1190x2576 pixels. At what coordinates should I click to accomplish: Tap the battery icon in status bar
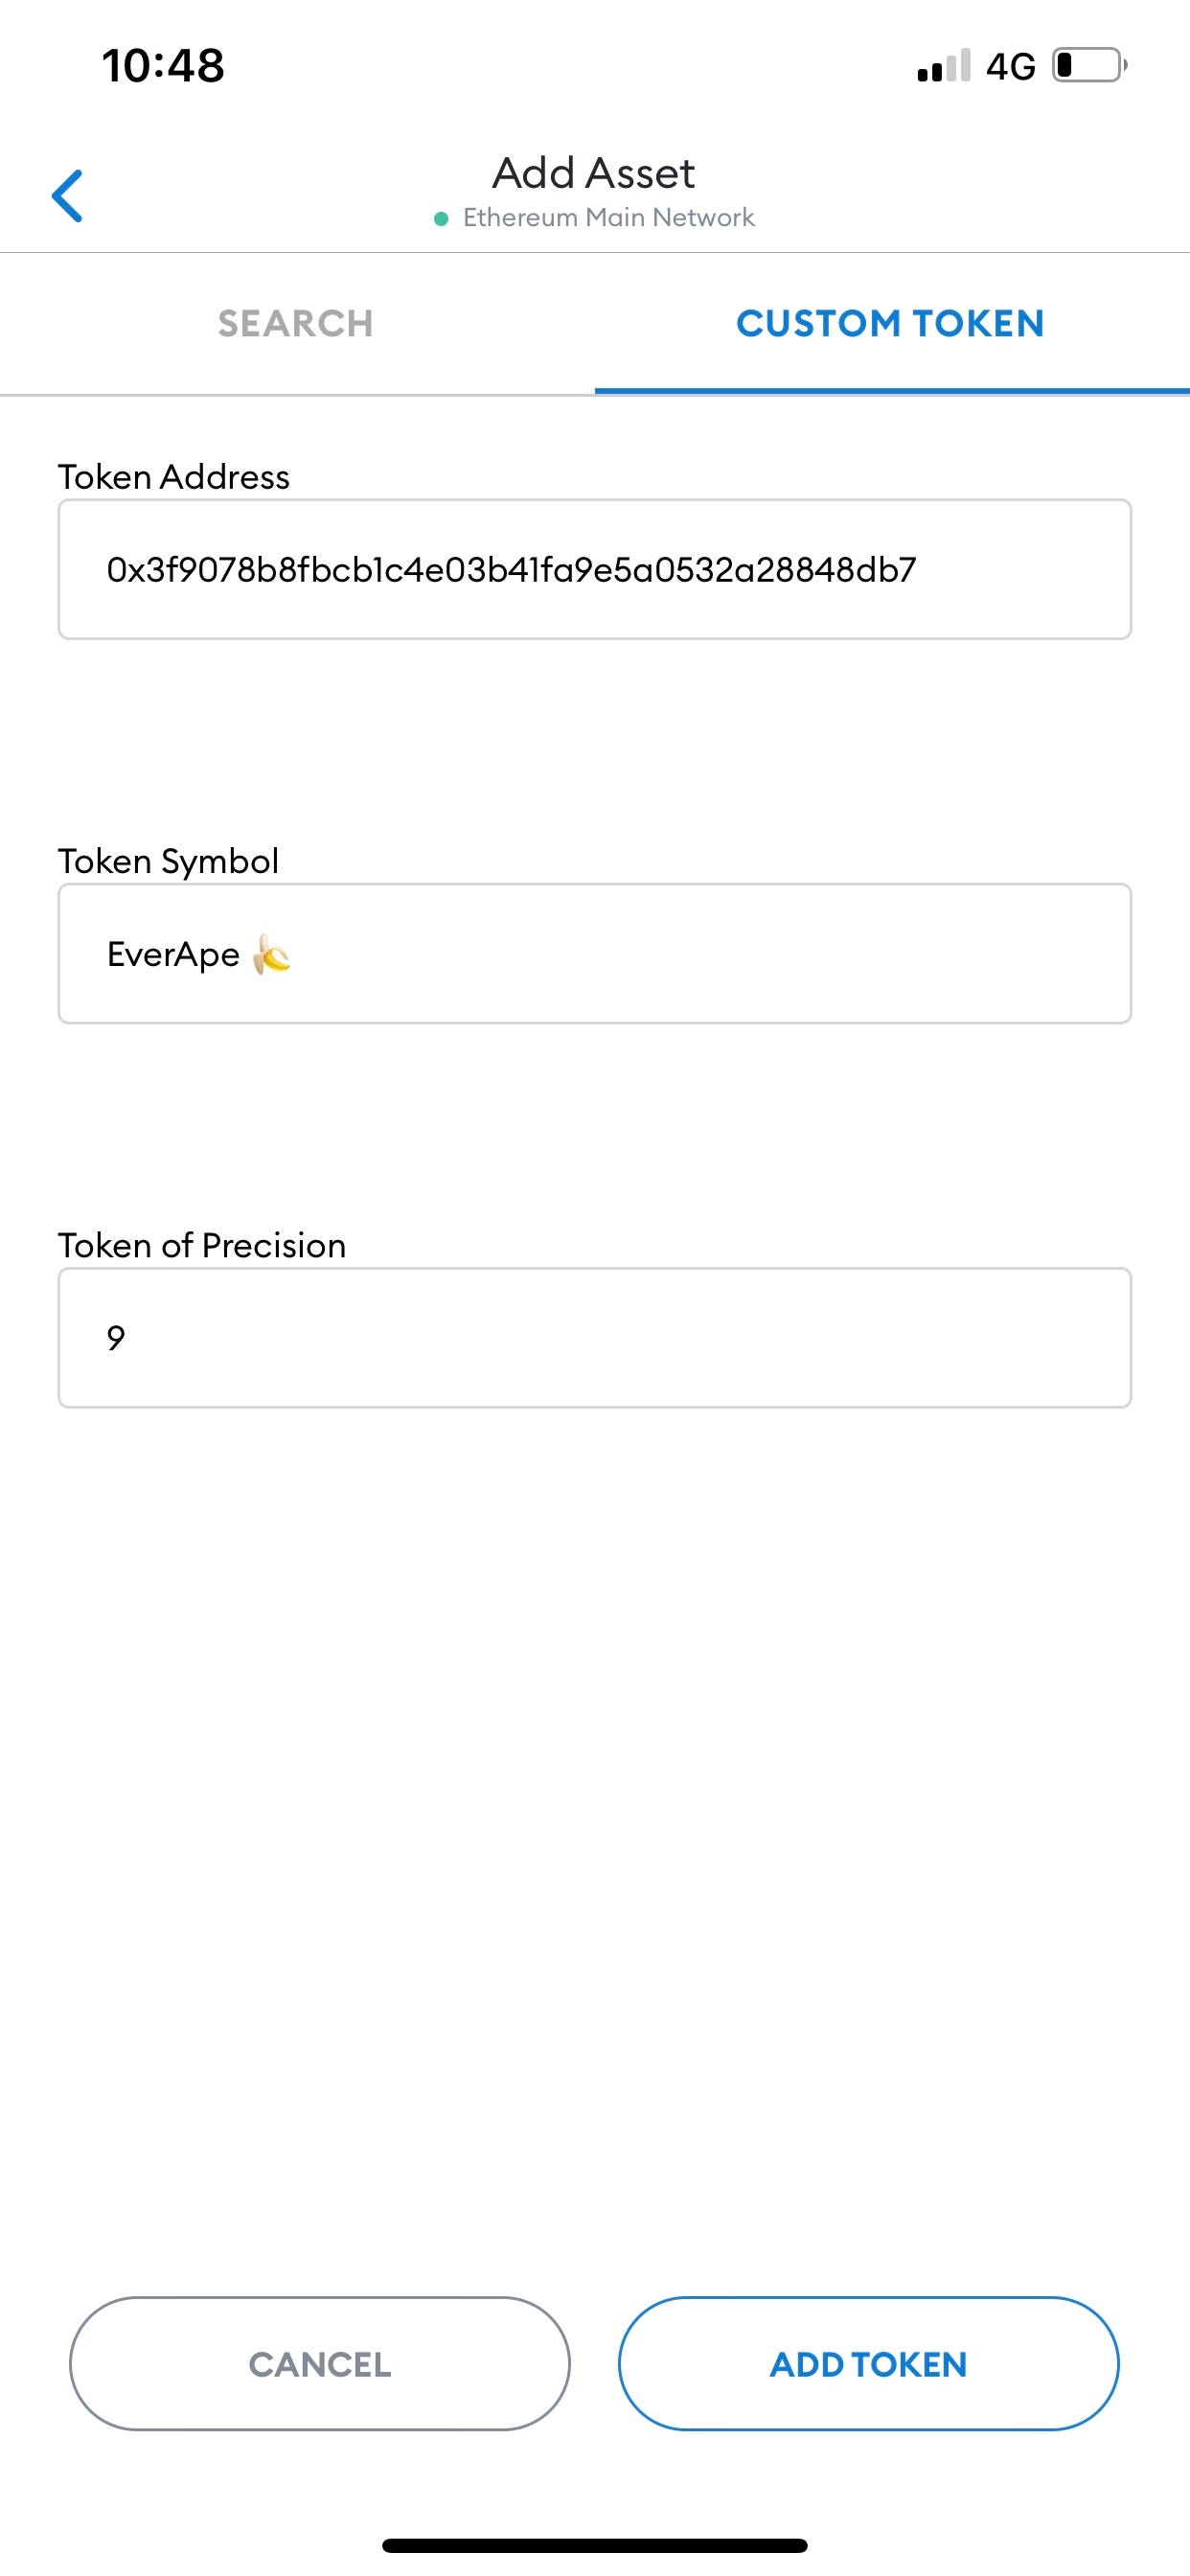(1089, 66)
